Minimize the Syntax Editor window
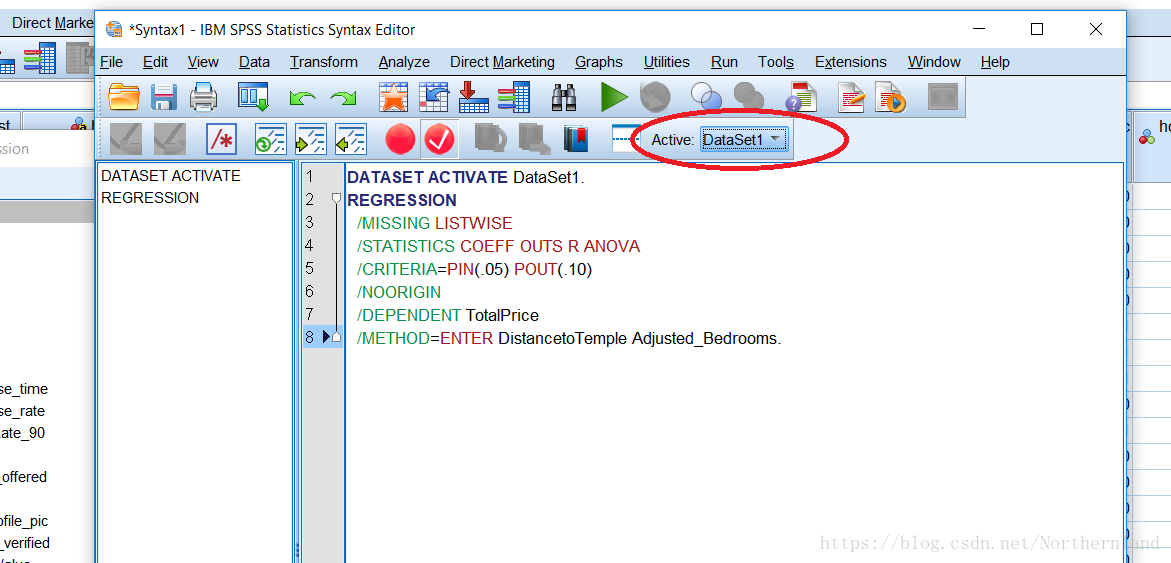Viewport: 1171px width, 563px height. [979, 29]
